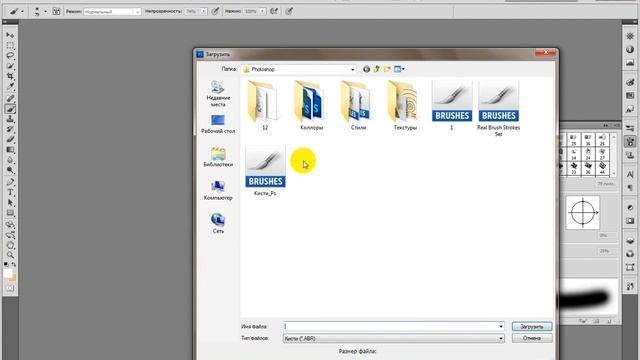Screen dimensions: 640x360
Task: Create a new folder in the dialog
Action: pos(387,69)
